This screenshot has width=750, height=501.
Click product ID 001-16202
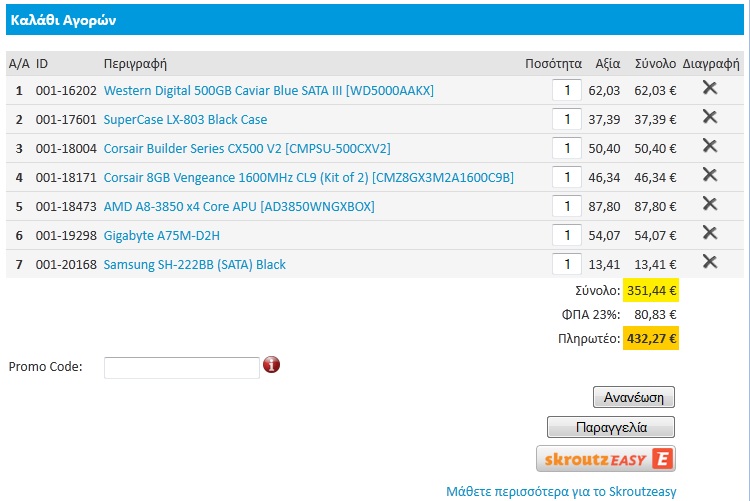coord(66,90)
